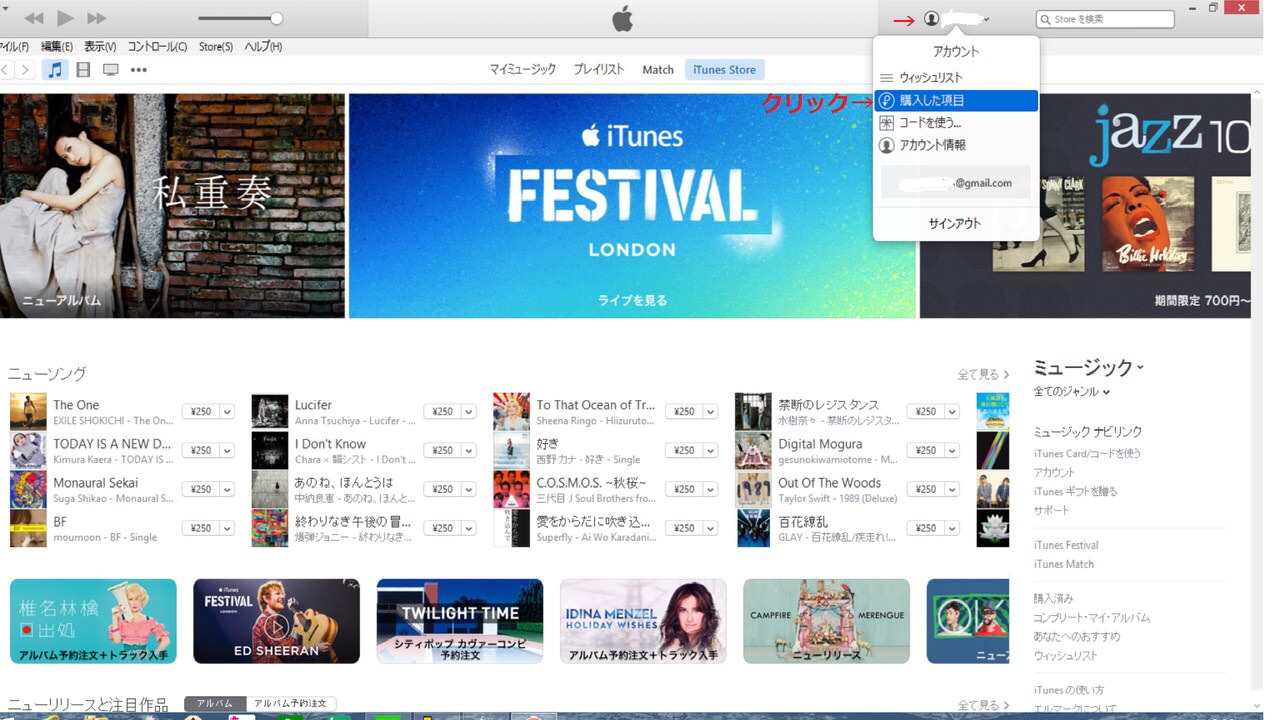Image resolution: width=1280 pixels, height=720 pixels.
Task: Click the Lucifer album artwork
Action: (x=270, y=412)
